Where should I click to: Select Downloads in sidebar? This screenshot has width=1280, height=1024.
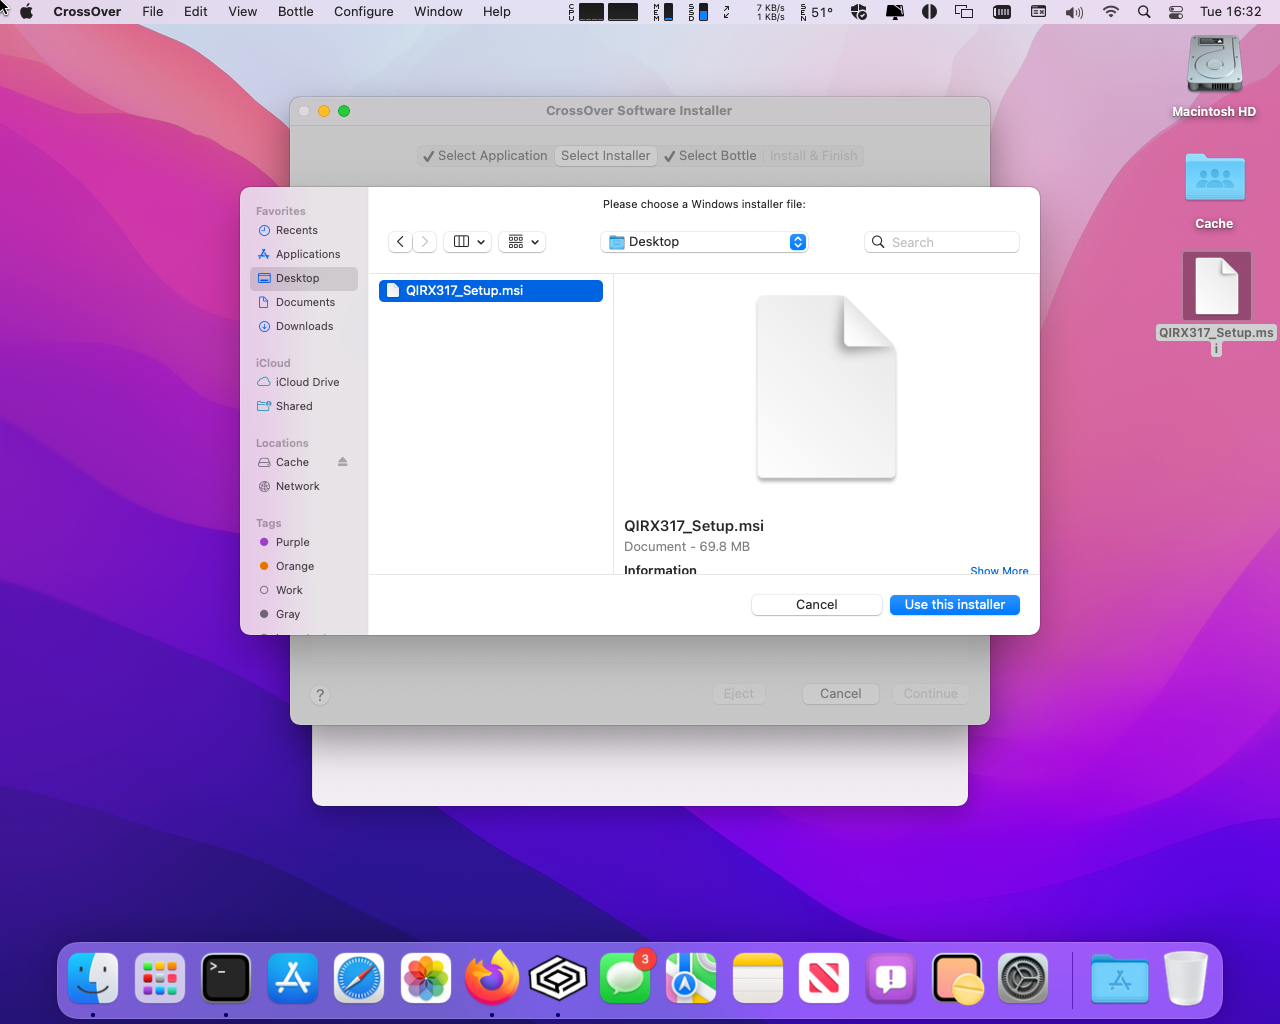coord(304,326)
